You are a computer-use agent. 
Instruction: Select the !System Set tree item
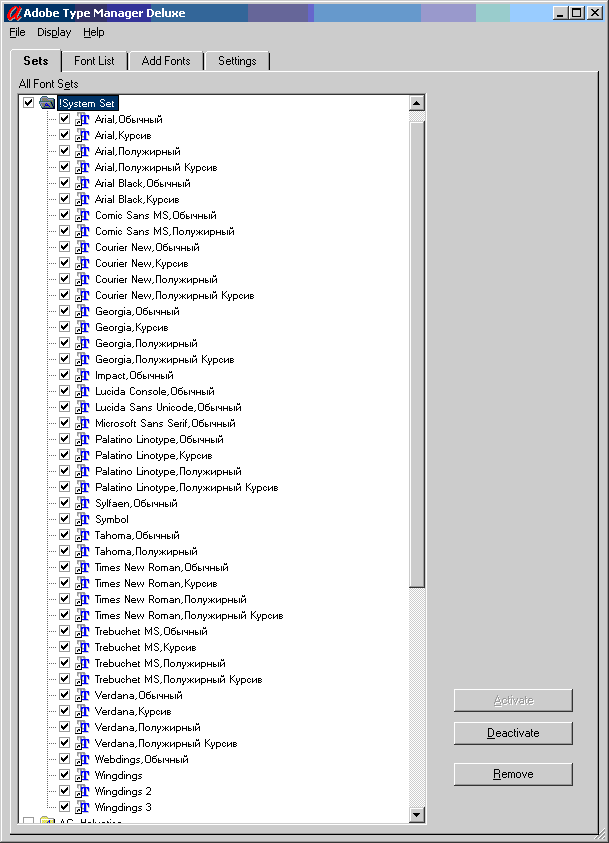click(87, 103)
